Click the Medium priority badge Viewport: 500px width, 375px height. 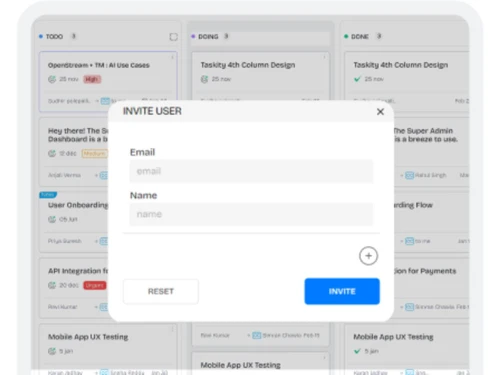coord(95,153)
